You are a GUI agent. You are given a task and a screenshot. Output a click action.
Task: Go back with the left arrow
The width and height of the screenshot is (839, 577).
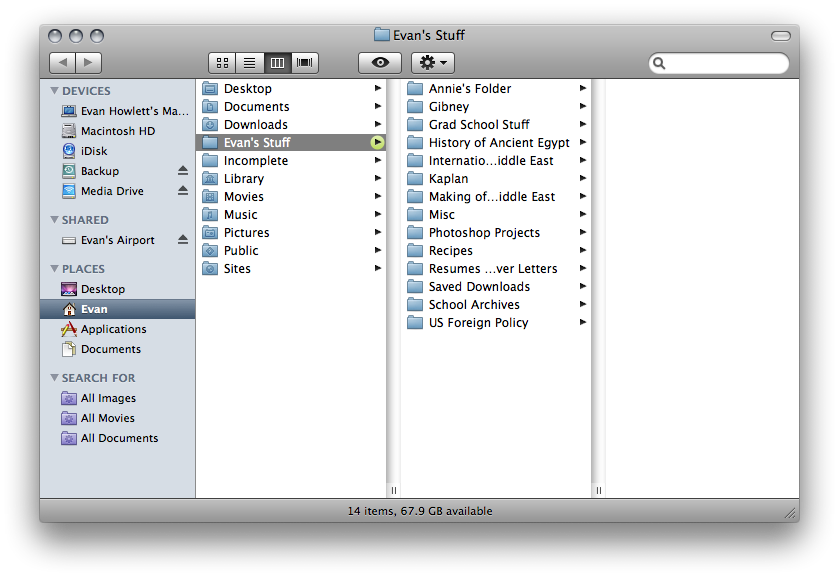point(63,63)
